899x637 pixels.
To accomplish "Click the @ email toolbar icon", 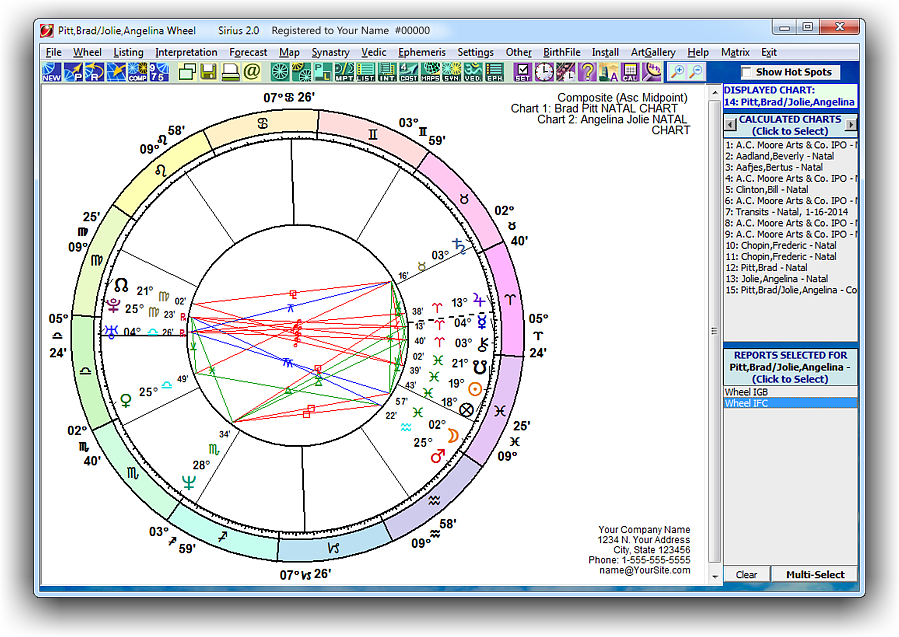I will pyautogui.click(x=252, y=72).
